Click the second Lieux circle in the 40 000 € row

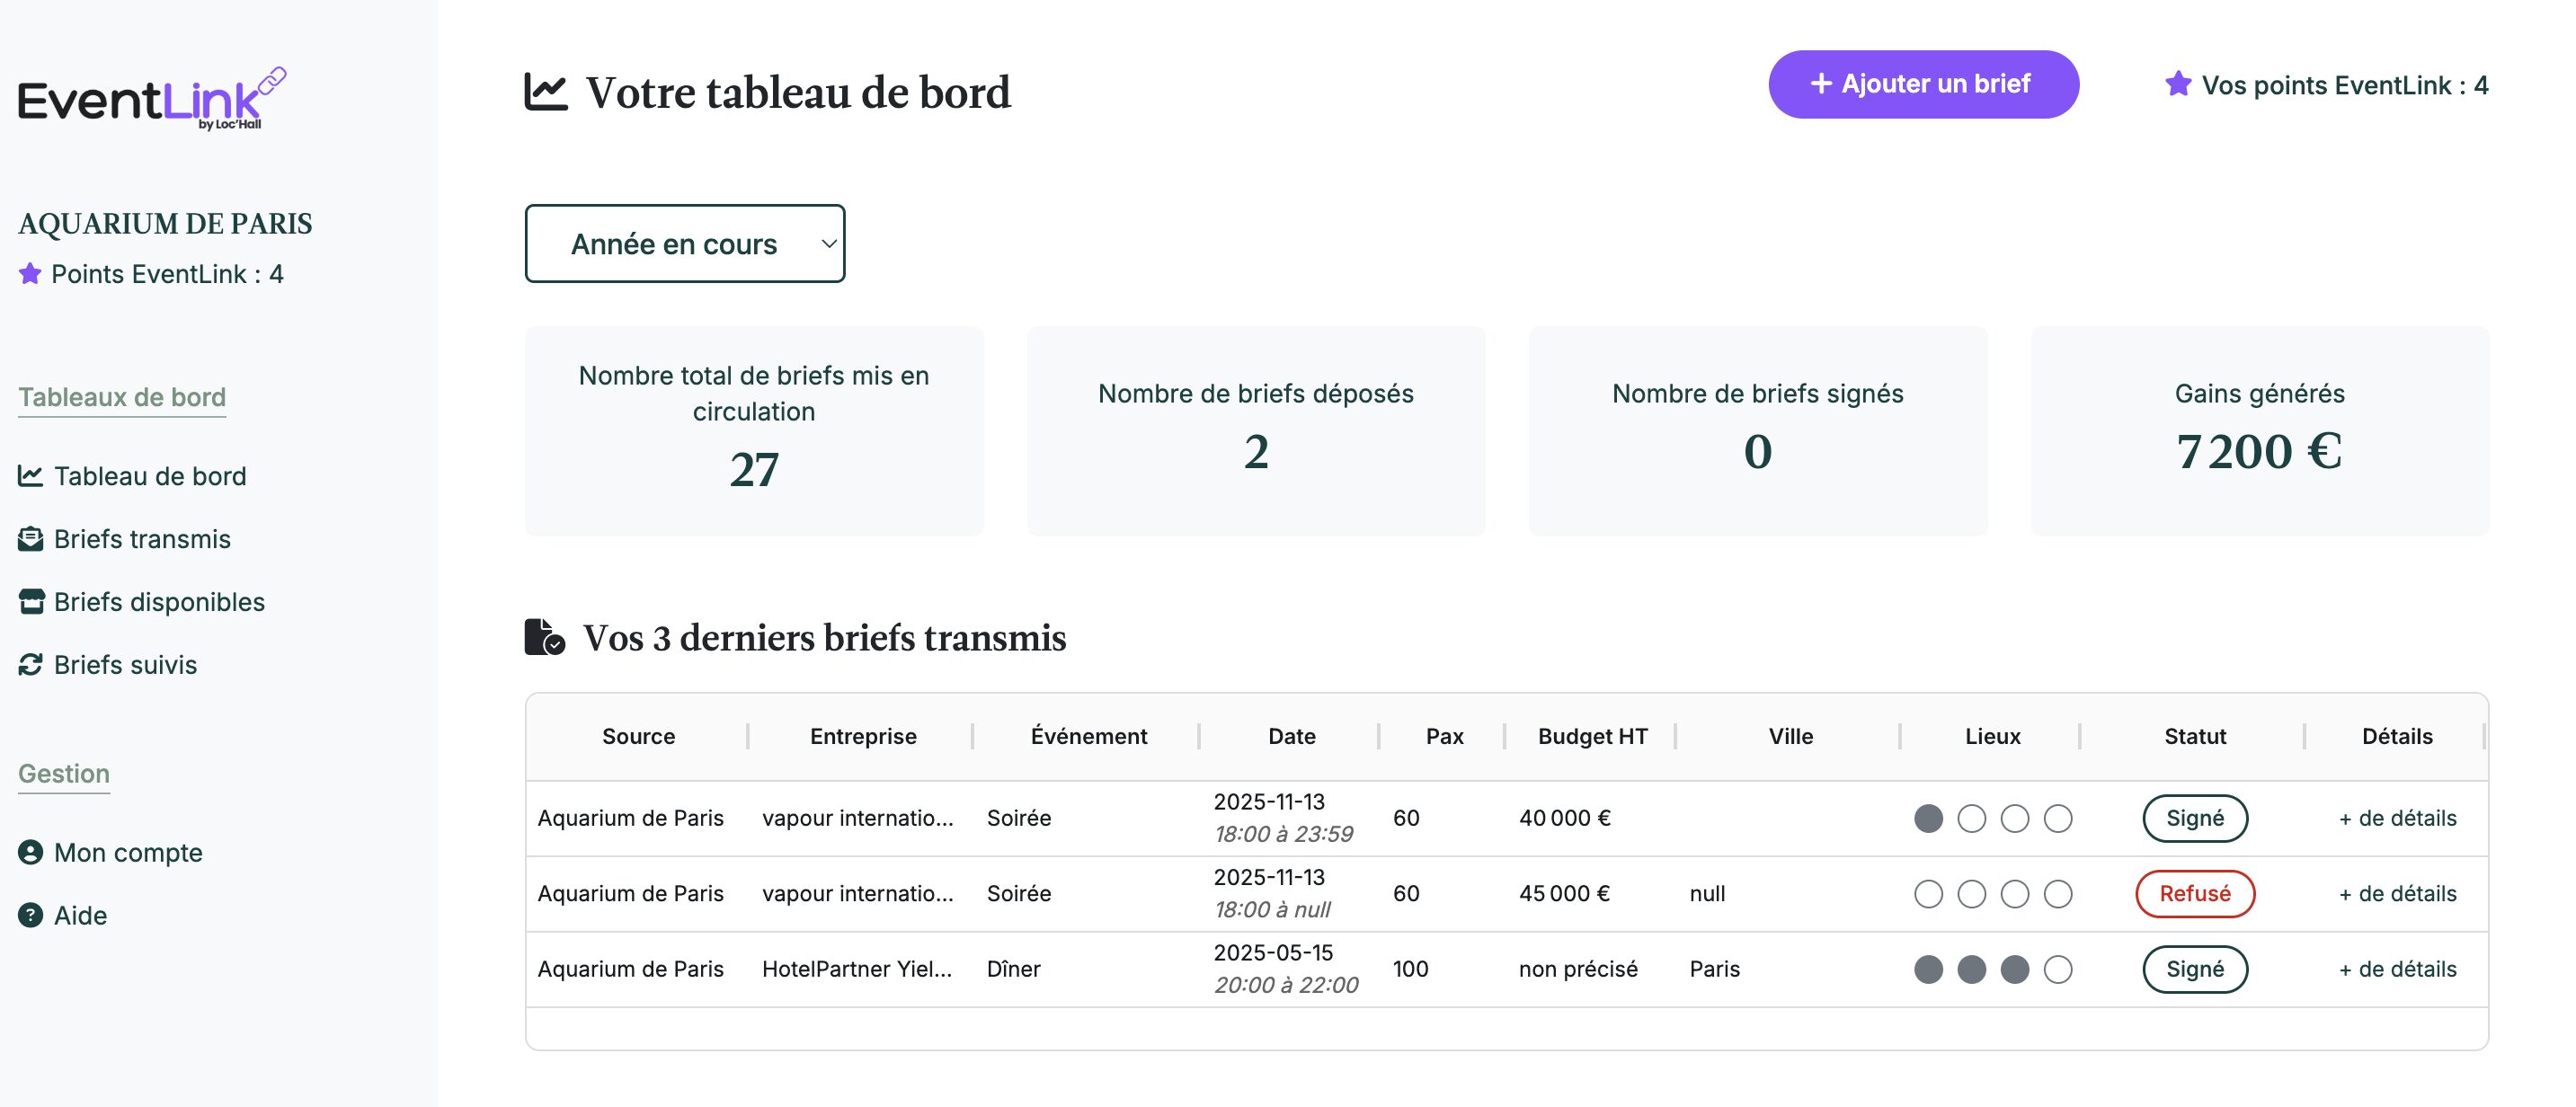tap(1971, 818)
